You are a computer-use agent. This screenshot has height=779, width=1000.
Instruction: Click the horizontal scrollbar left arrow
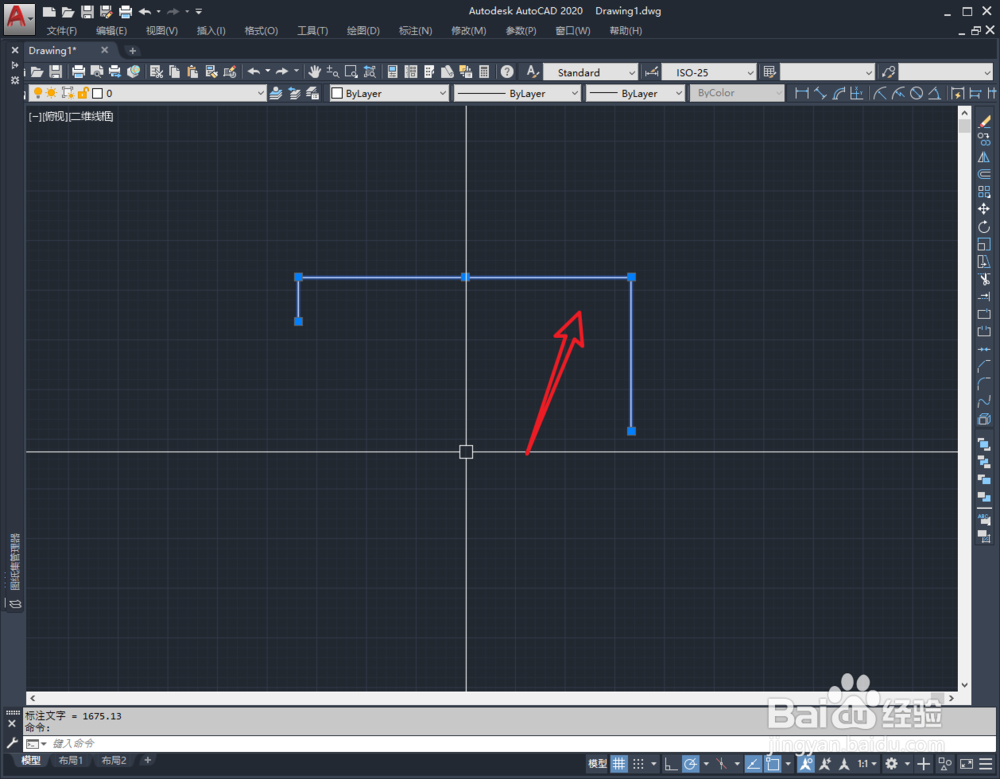click(x=33, y=699)
